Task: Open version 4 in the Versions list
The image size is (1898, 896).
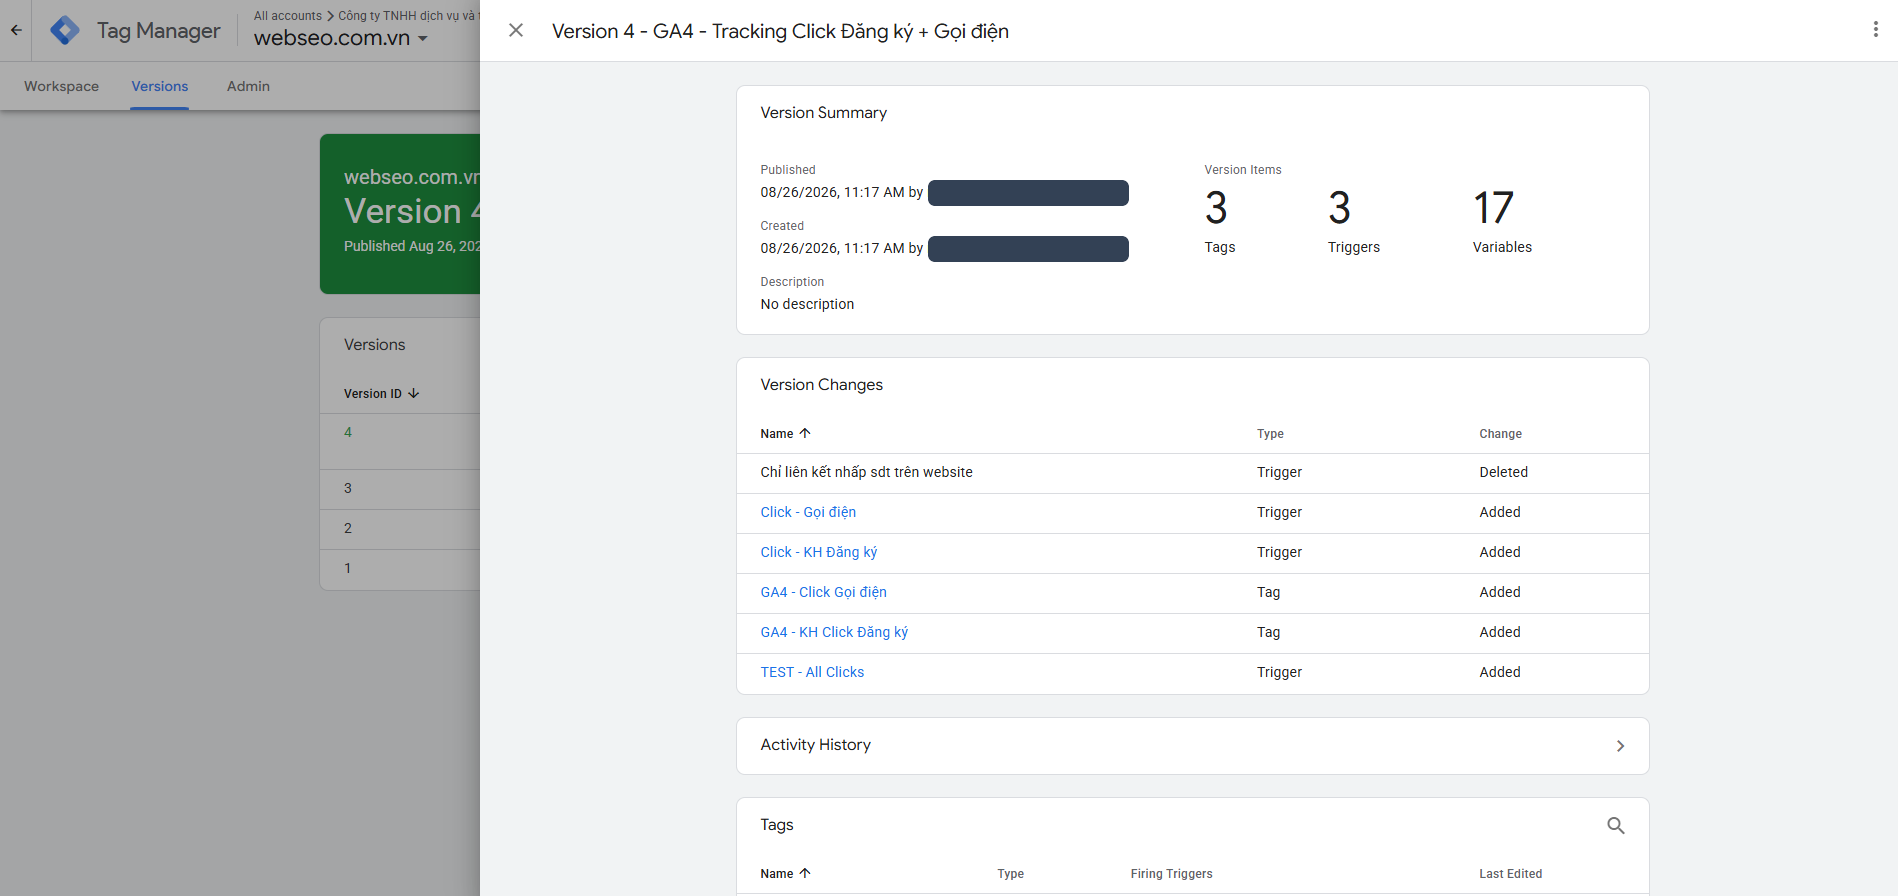Action: (x=348, y=432)
